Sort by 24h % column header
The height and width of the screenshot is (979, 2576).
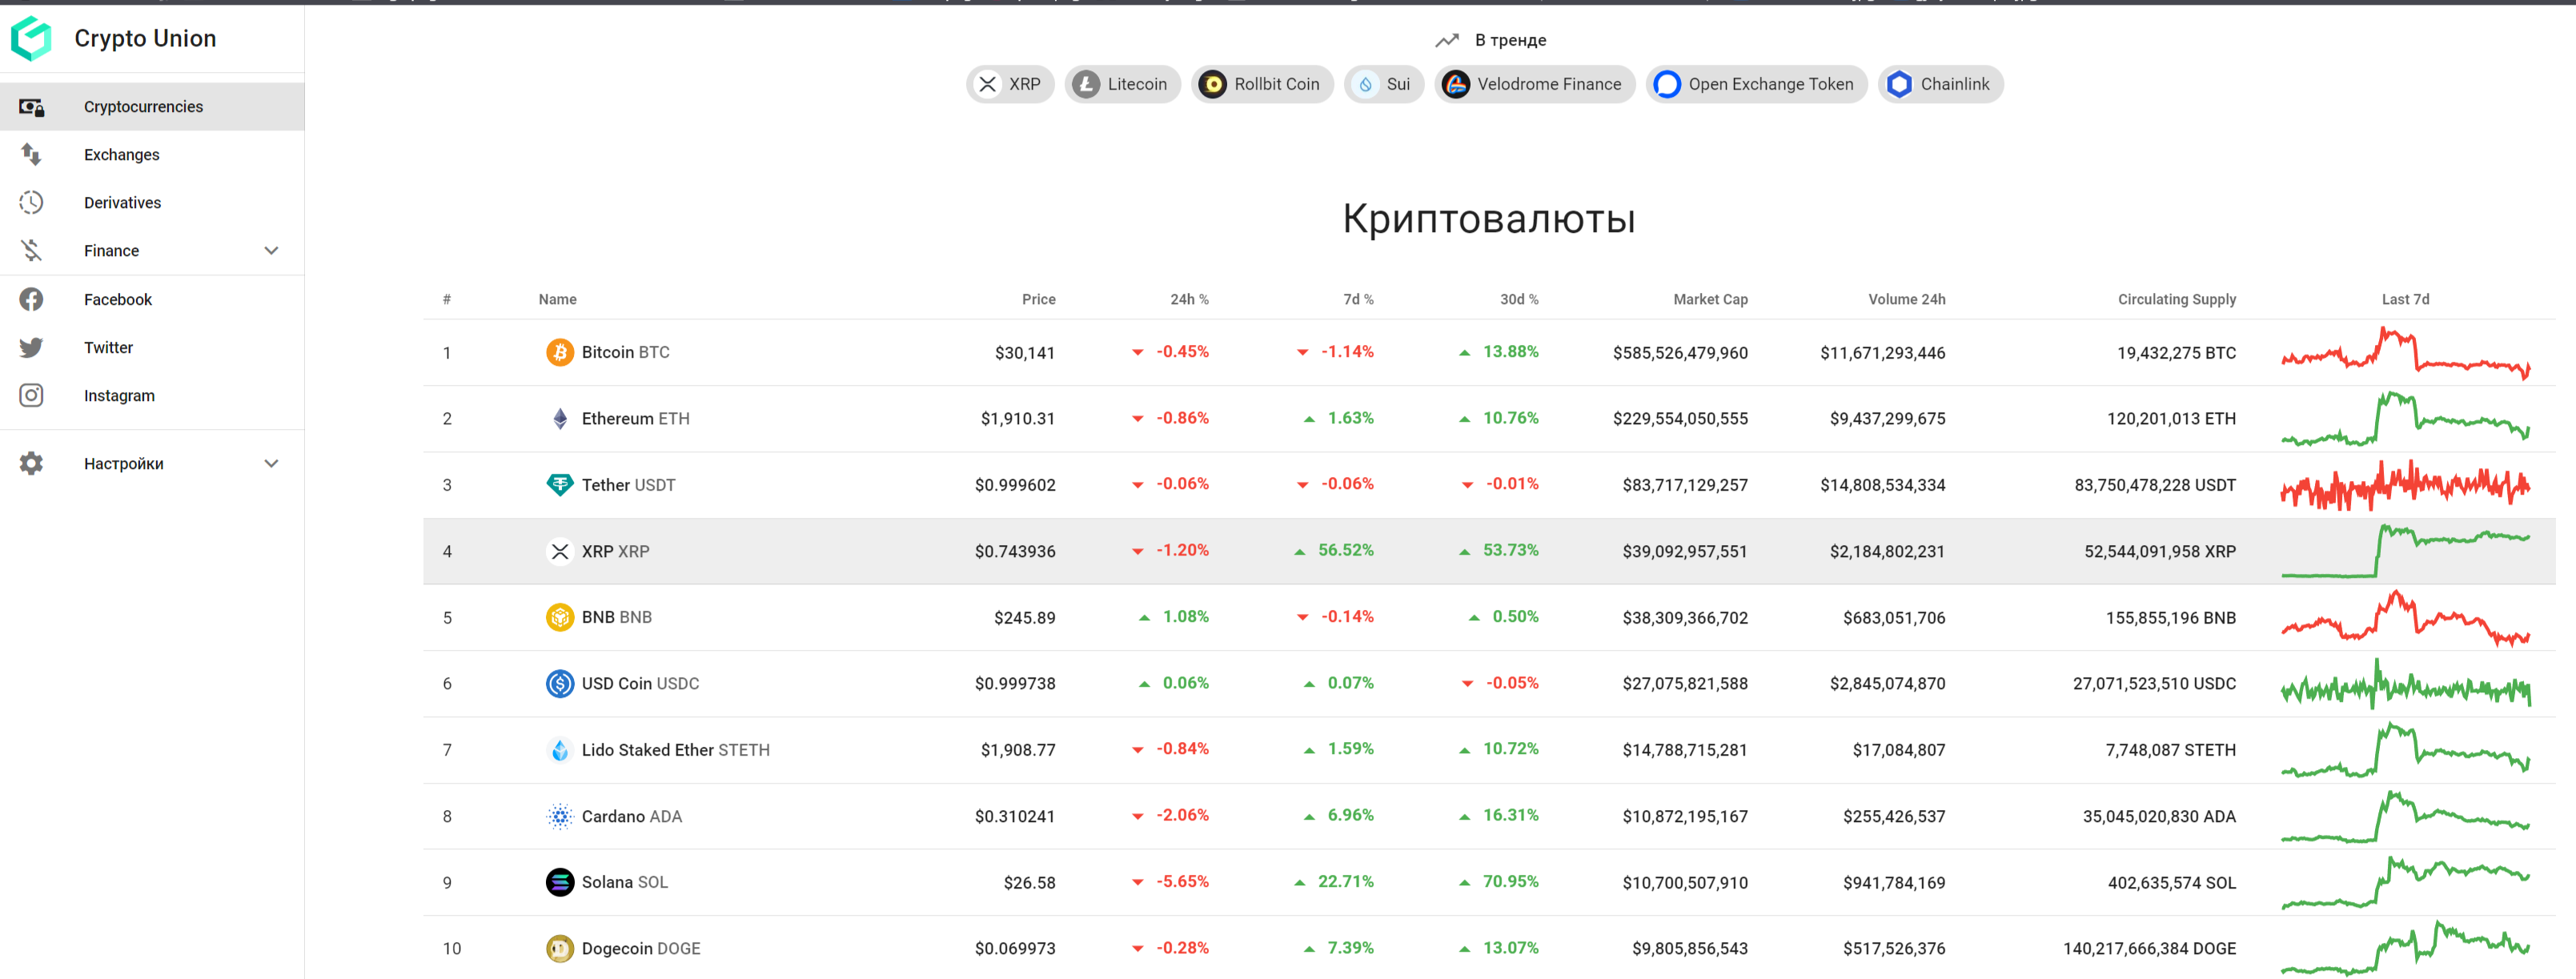[x=1189, y=299]
